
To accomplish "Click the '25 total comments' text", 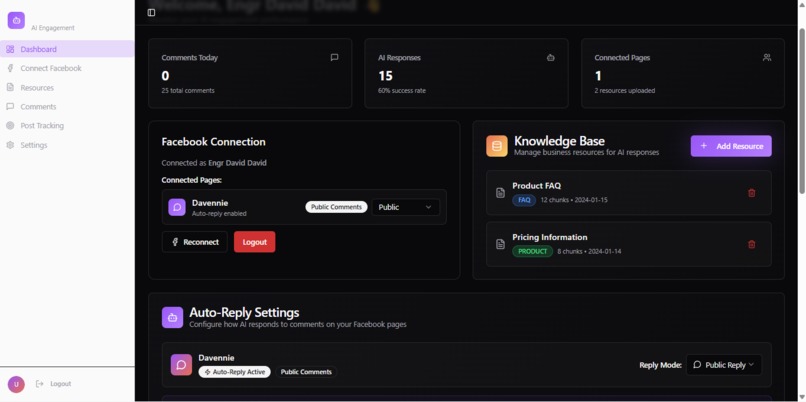I will point(188,90).
